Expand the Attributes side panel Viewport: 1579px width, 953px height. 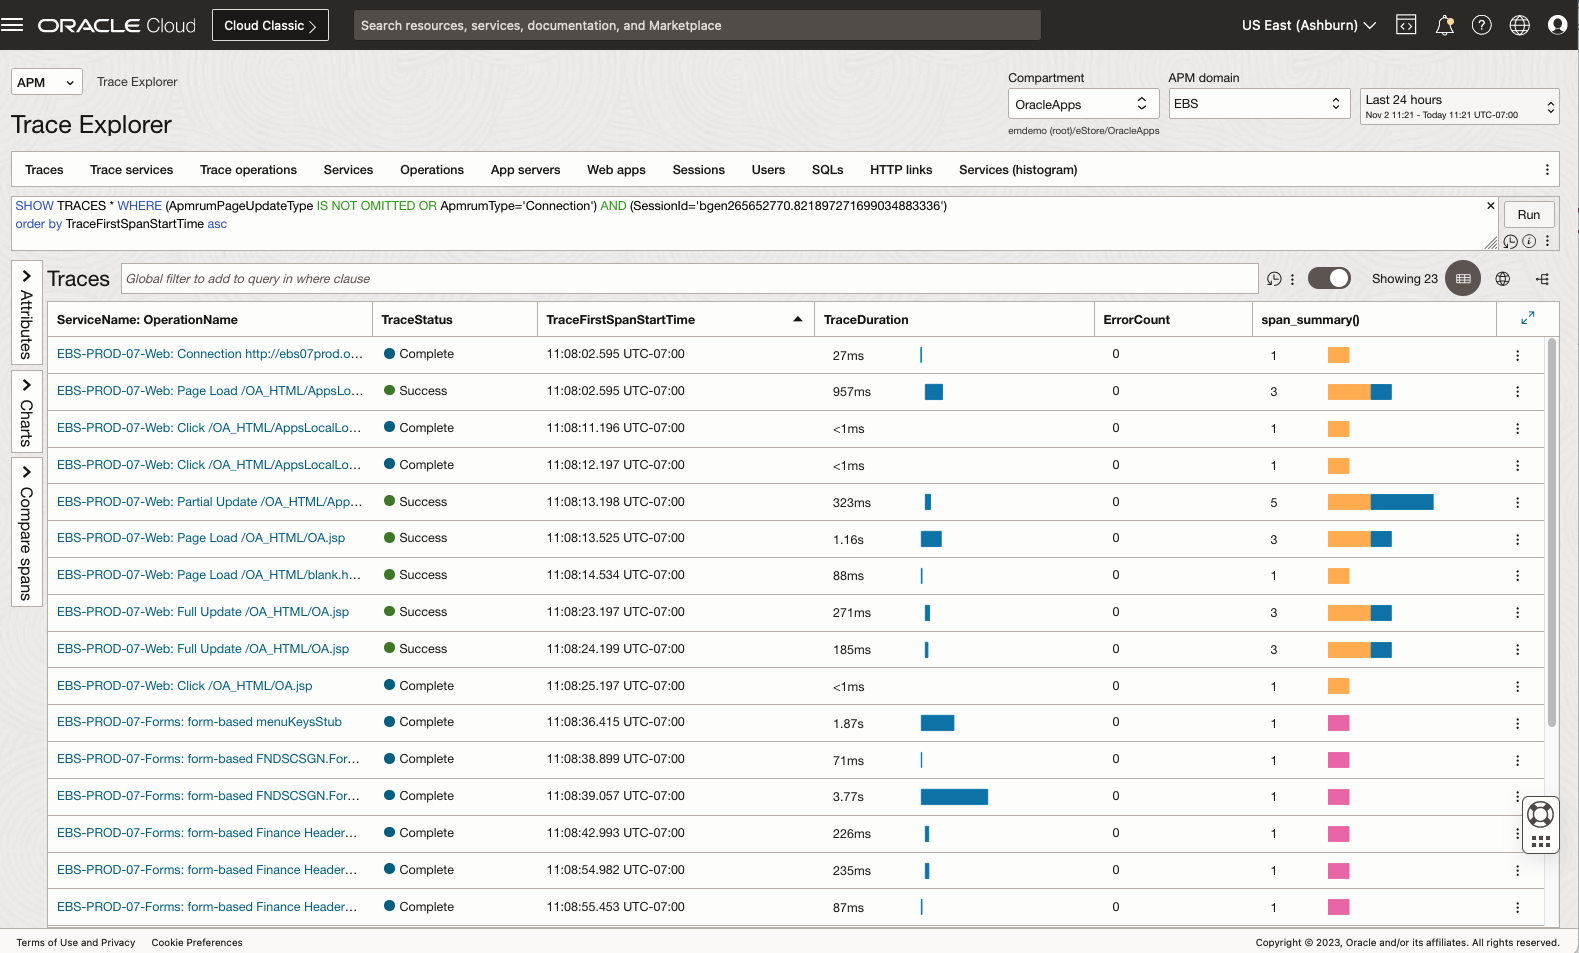26,313
